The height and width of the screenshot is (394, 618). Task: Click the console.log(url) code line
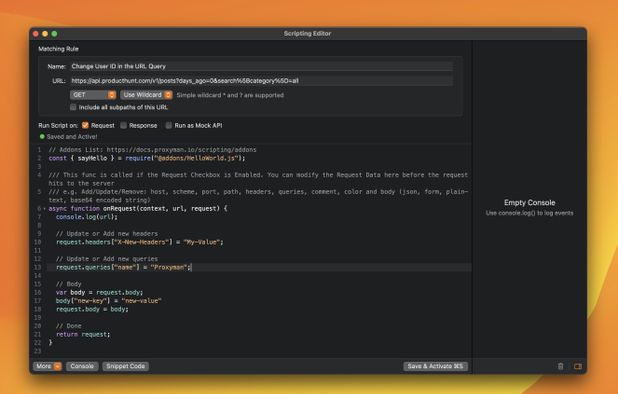(x=87, y=217)
